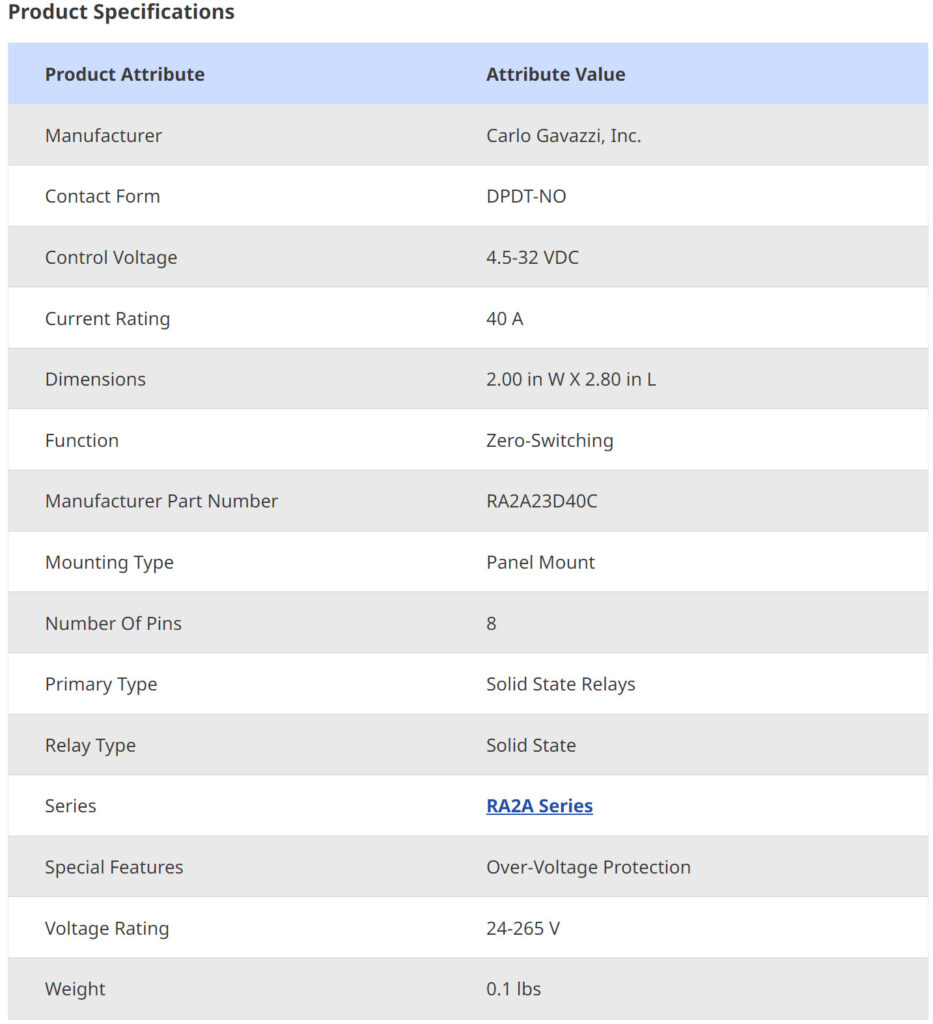Select the 0.1 lbs weight value
Viewport: 933px width, 1024px height.
pyautogui.click(x=513, y=989)
